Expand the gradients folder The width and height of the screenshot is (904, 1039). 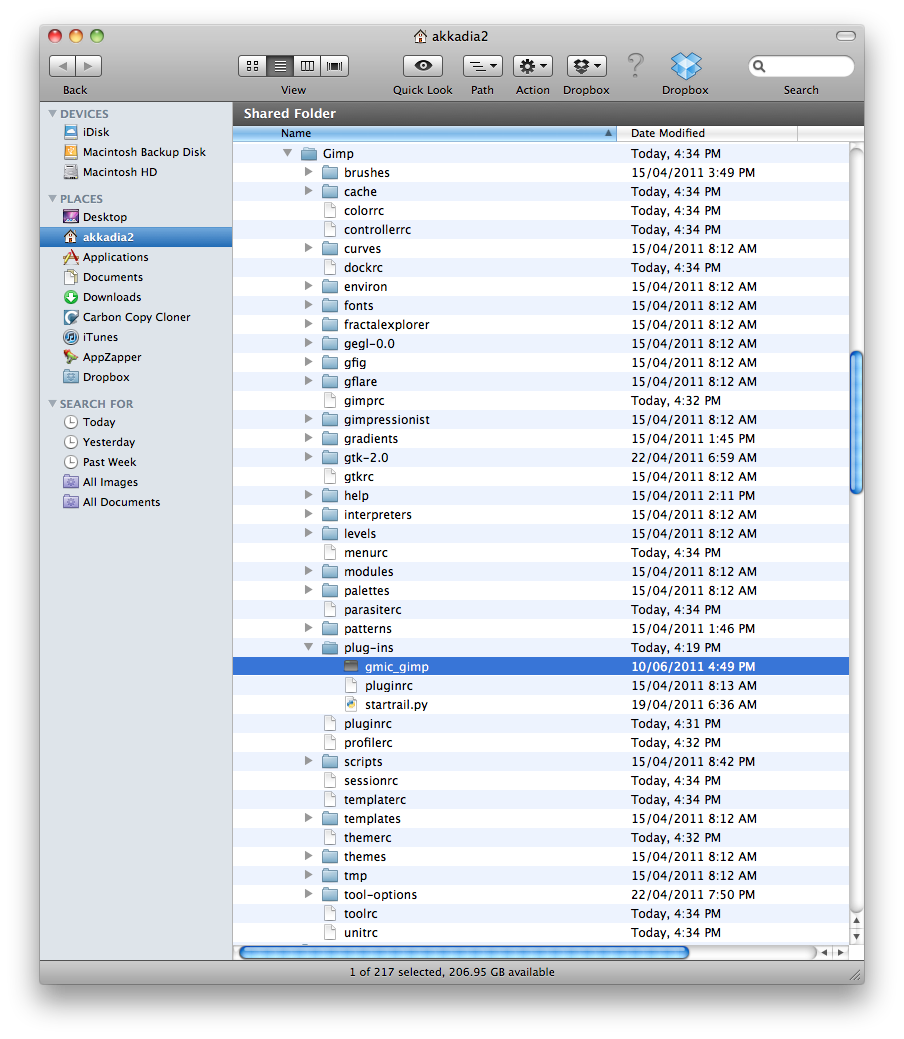point(308,437)
